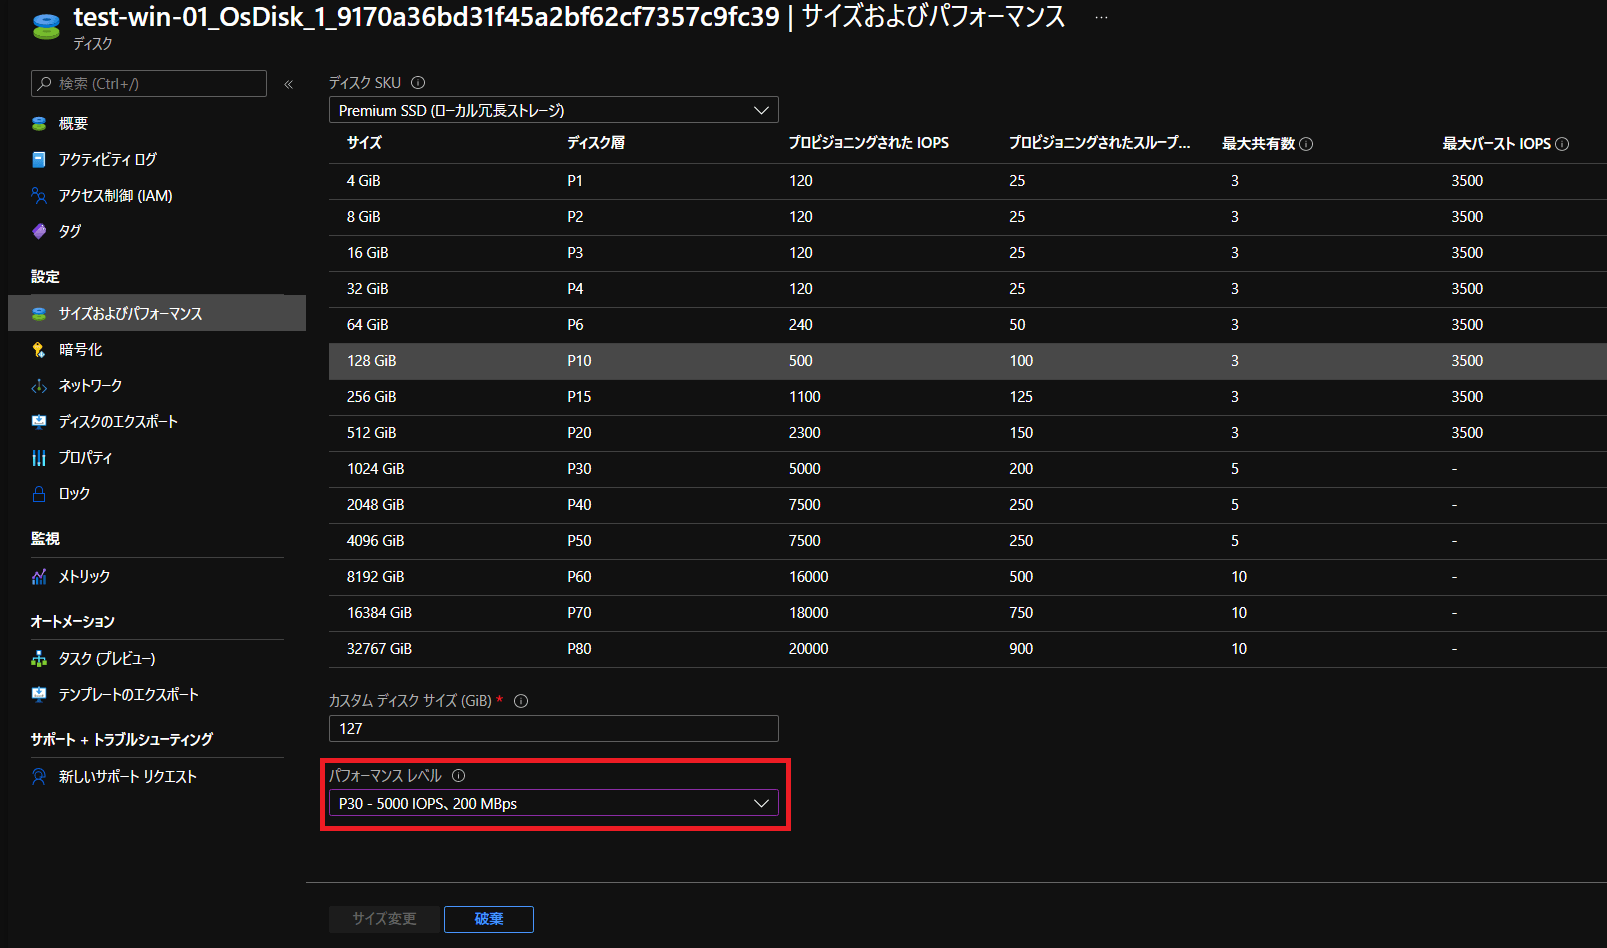Click the disk resource icon beside the title
The image size is (1607, 948).
[46, 27]
